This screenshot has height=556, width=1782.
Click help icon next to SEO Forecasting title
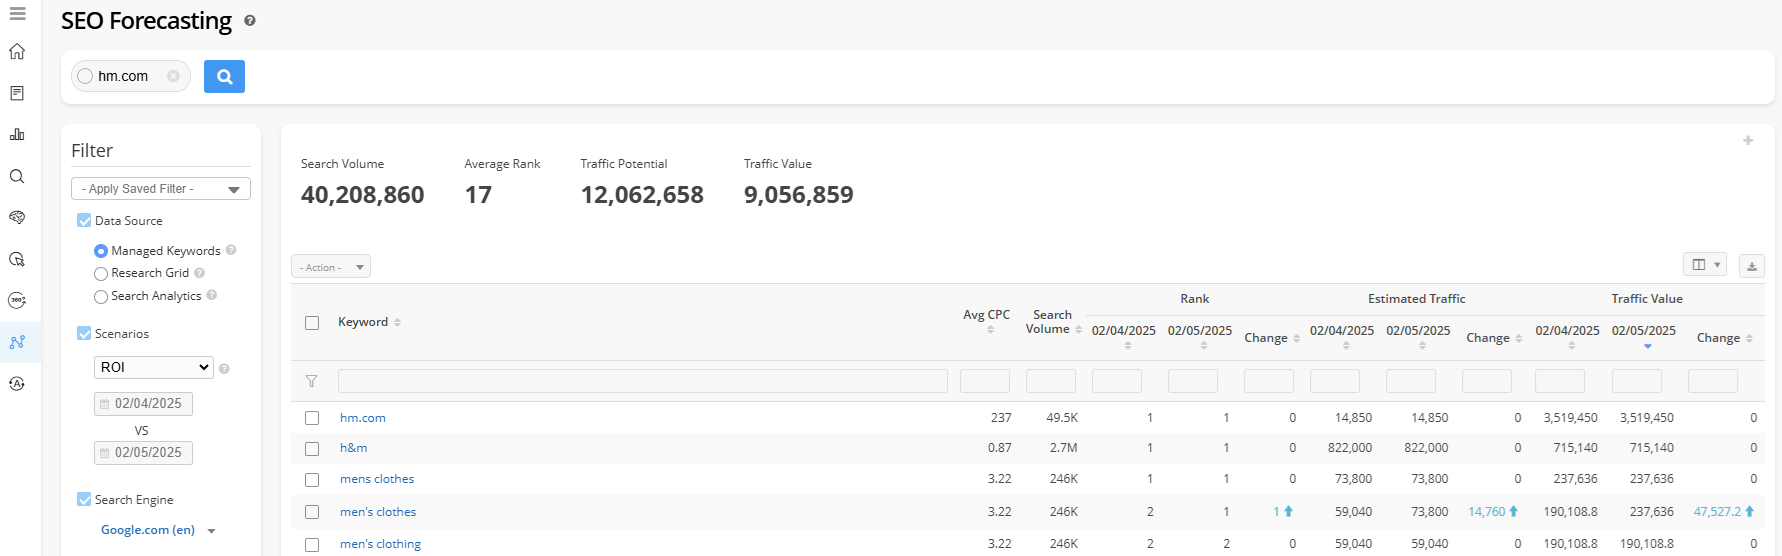click(x=250, y=21)
